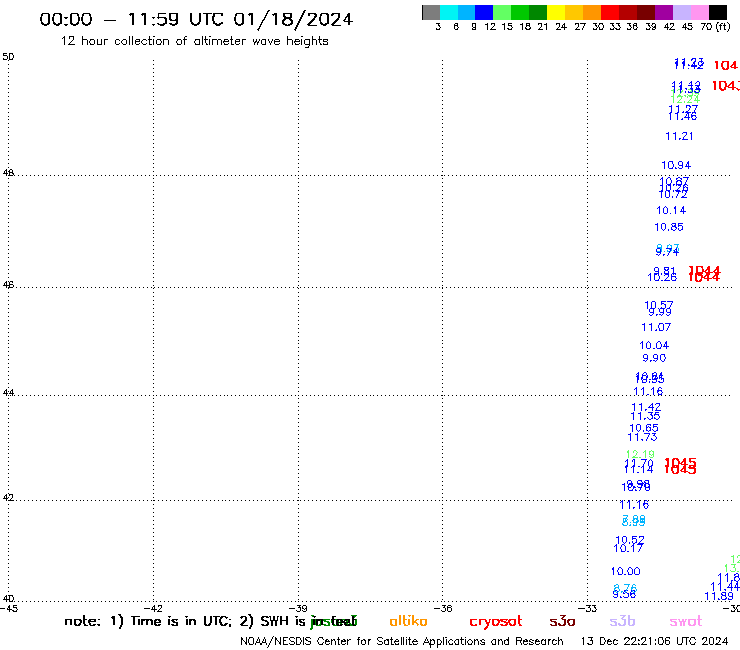
Task: Click the wave height value 10.00
Action: [625, 572]
